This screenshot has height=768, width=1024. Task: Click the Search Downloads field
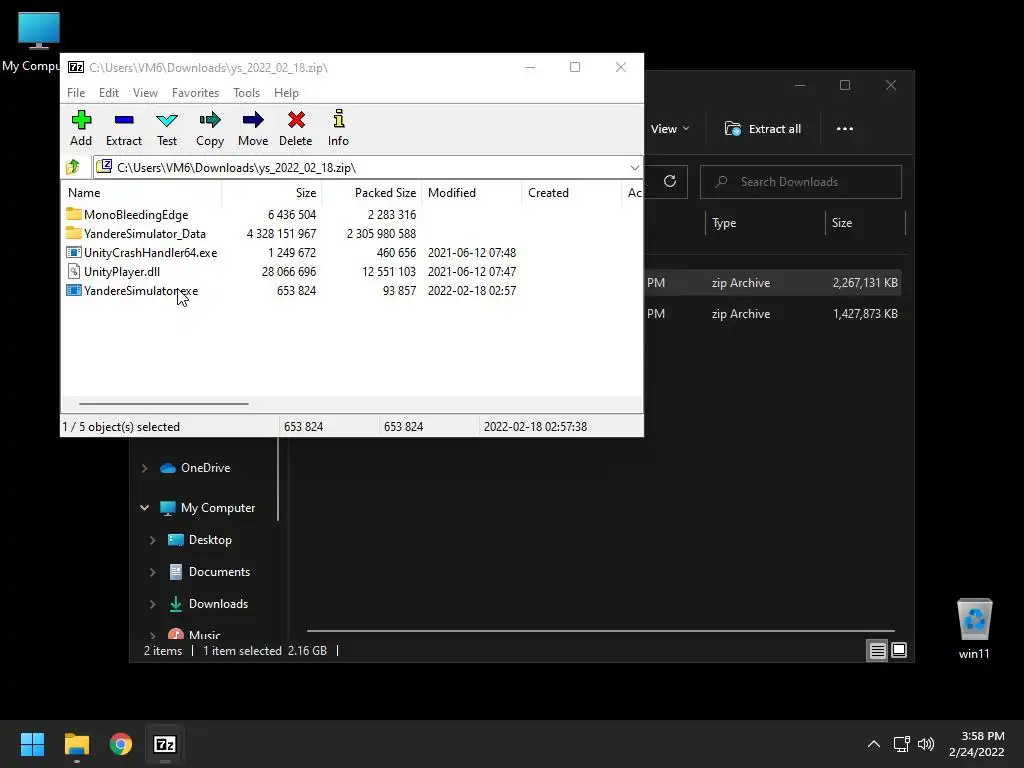(801, 182)
